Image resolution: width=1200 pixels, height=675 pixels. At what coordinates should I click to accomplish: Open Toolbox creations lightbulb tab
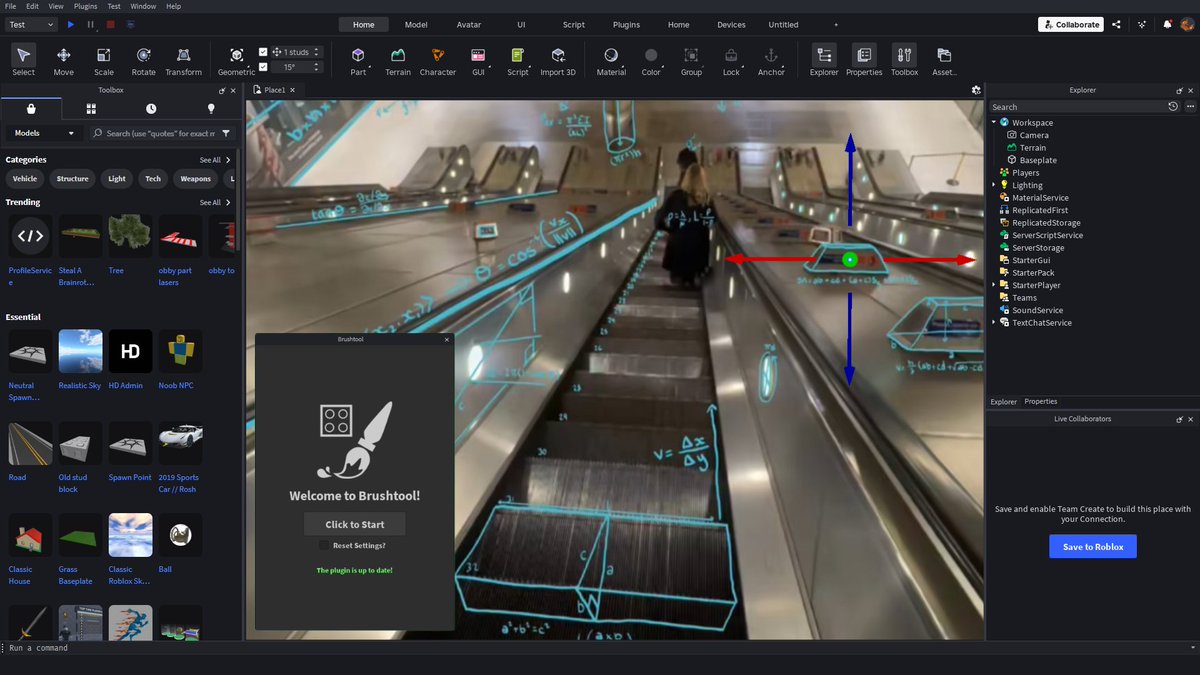pyautogui.click(x=211, y=108)
